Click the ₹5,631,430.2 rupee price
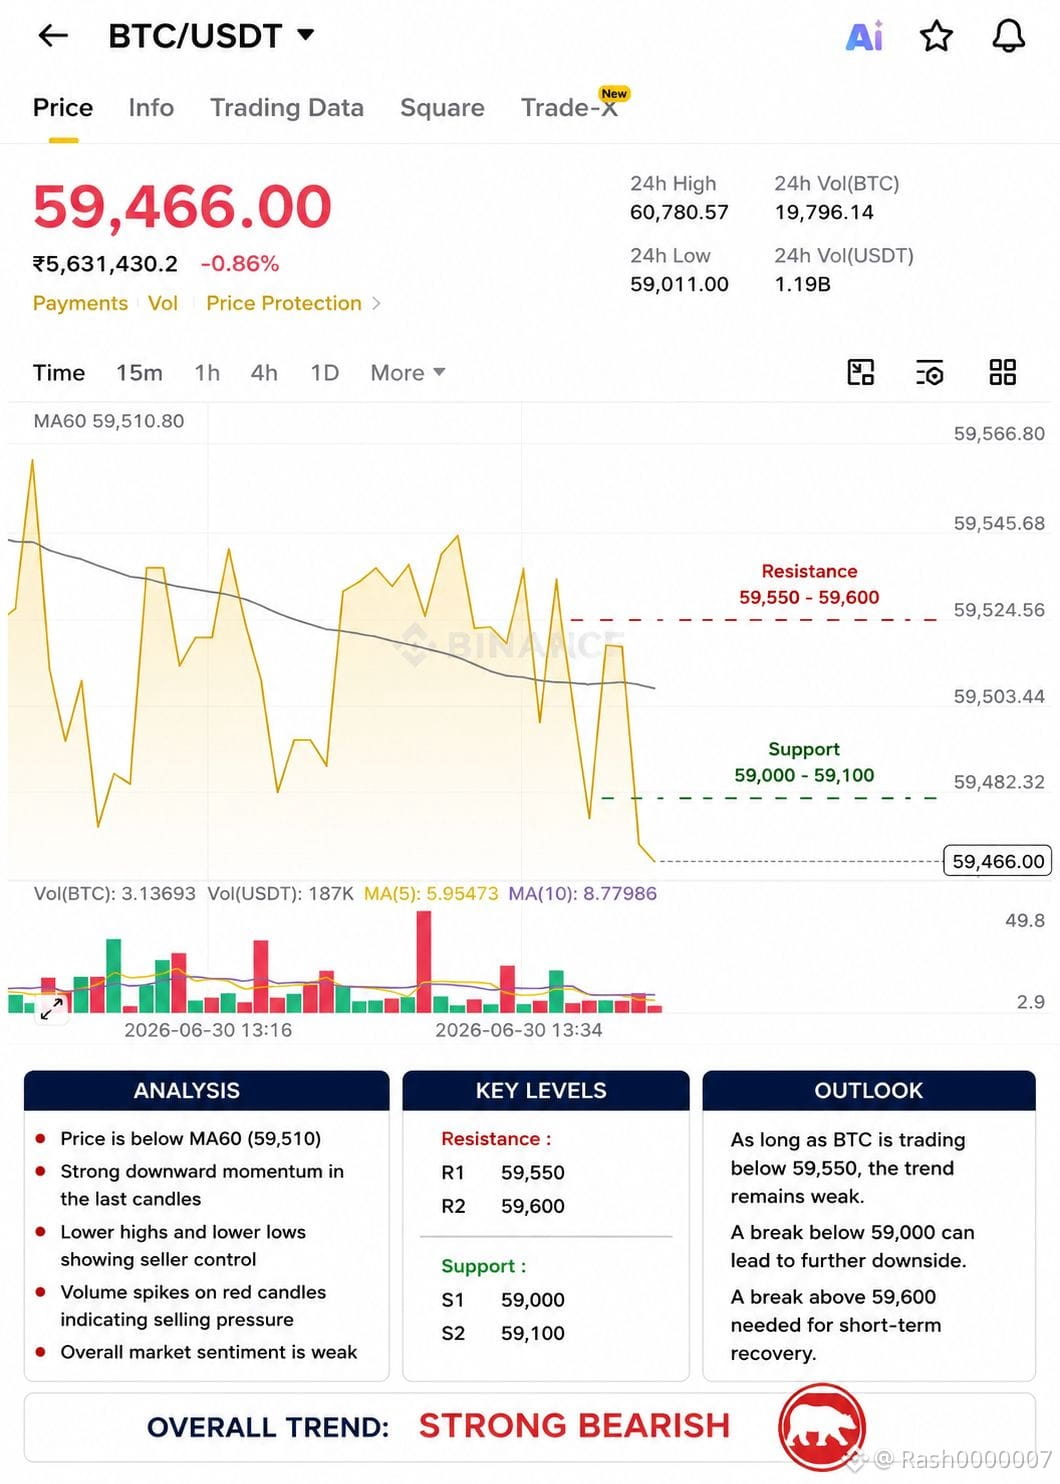The height and width of the screenshot is (1484, 1060). click(x=105, y=264)
